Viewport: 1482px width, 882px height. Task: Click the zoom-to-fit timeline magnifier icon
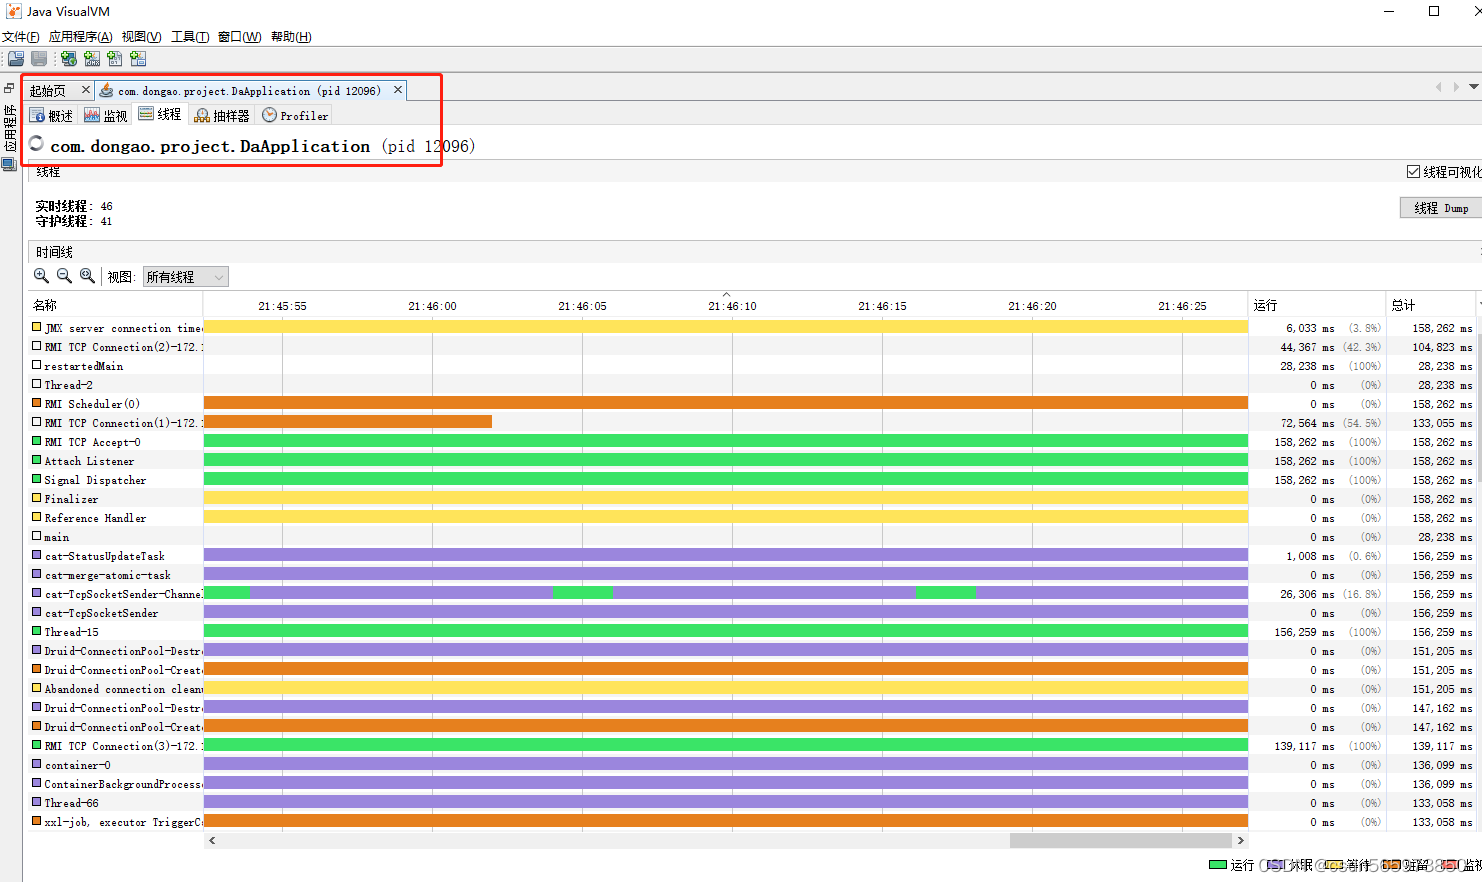coord(87,276)
